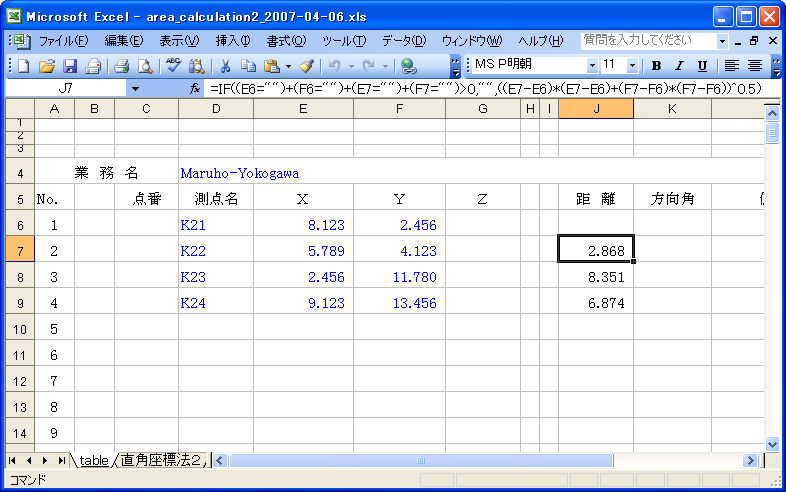Click the vertical scrollbar thumb
This screenshot has height=492, width=786.
[772, 133]
